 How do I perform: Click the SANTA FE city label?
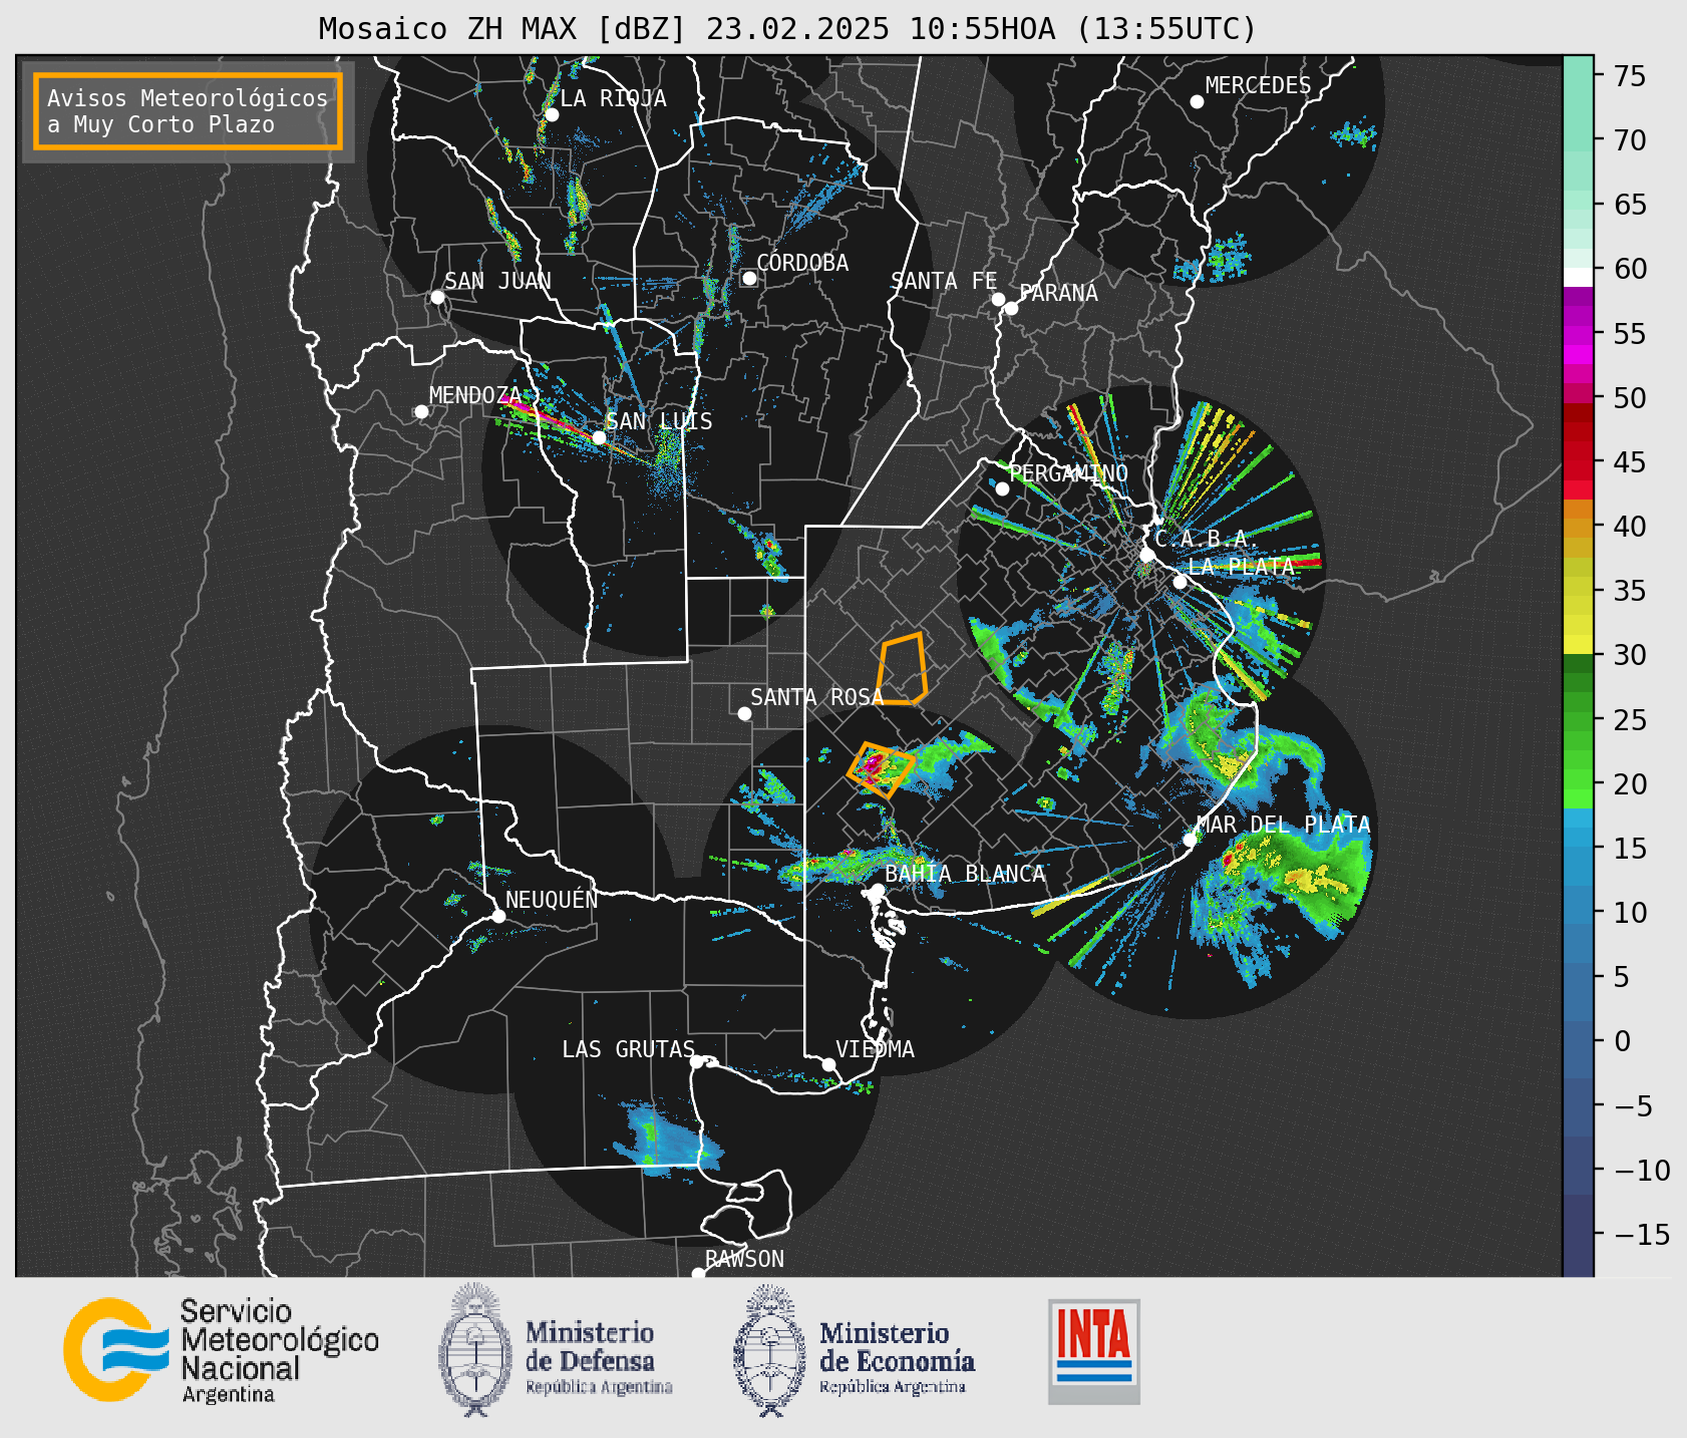click(944, 281)
